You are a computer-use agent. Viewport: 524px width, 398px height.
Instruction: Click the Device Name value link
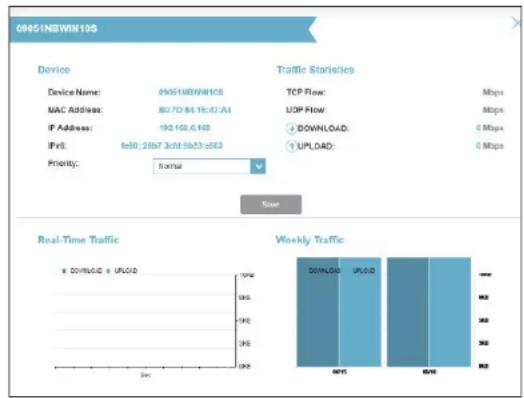click(x=191, y=92)
